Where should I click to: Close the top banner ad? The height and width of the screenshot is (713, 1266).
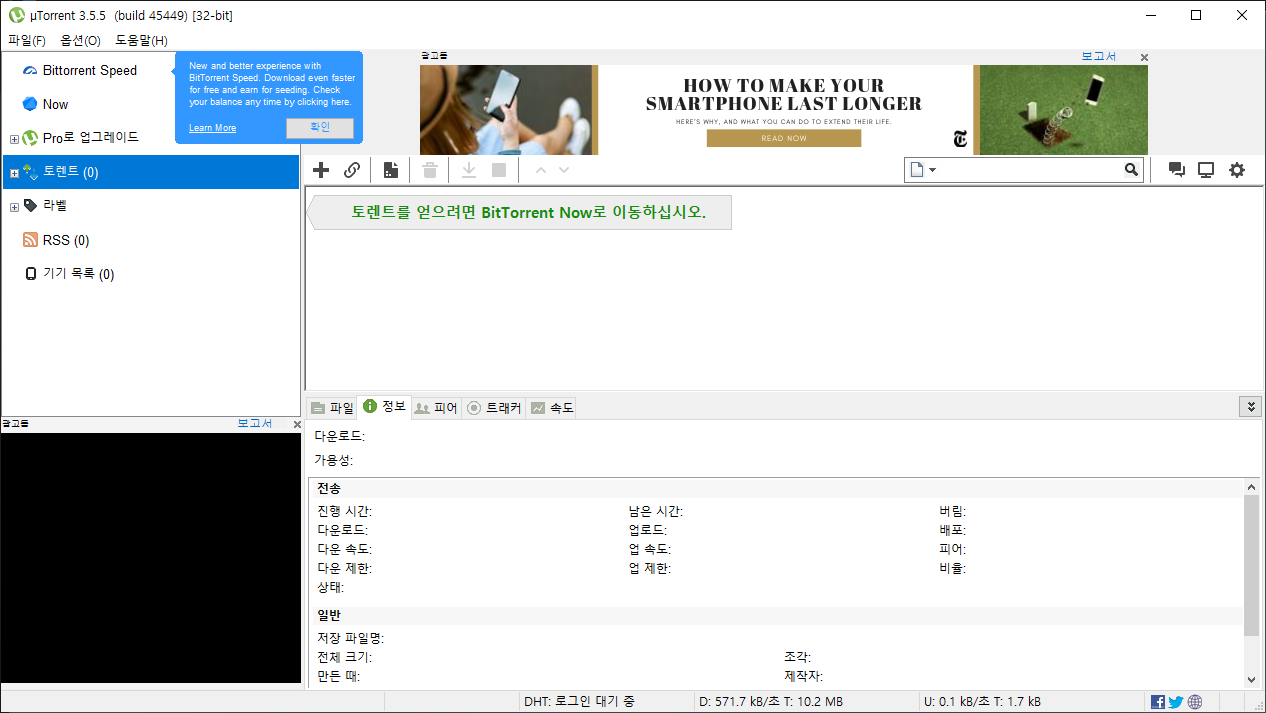click(x=1144, y=58)
